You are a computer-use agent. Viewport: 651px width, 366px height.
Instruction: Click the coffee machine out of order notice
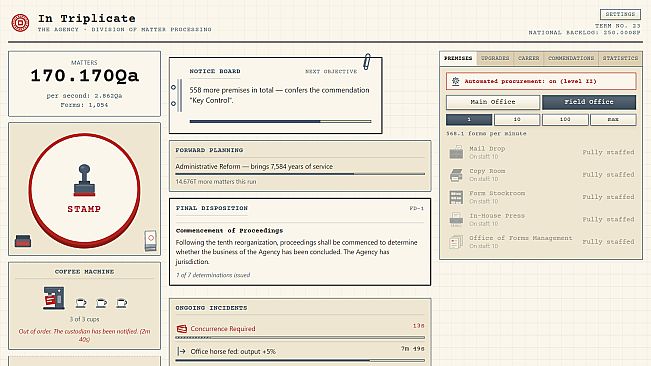point(84,335)
